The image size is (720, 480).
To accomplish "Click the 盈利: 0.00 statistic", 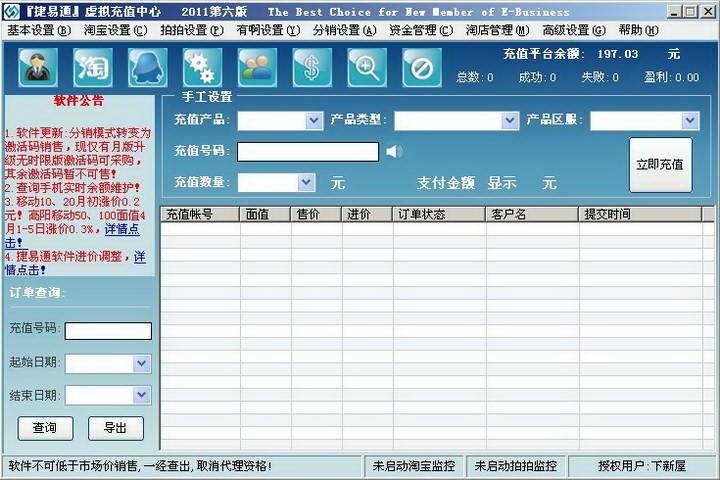I will (x=671, y=77).
